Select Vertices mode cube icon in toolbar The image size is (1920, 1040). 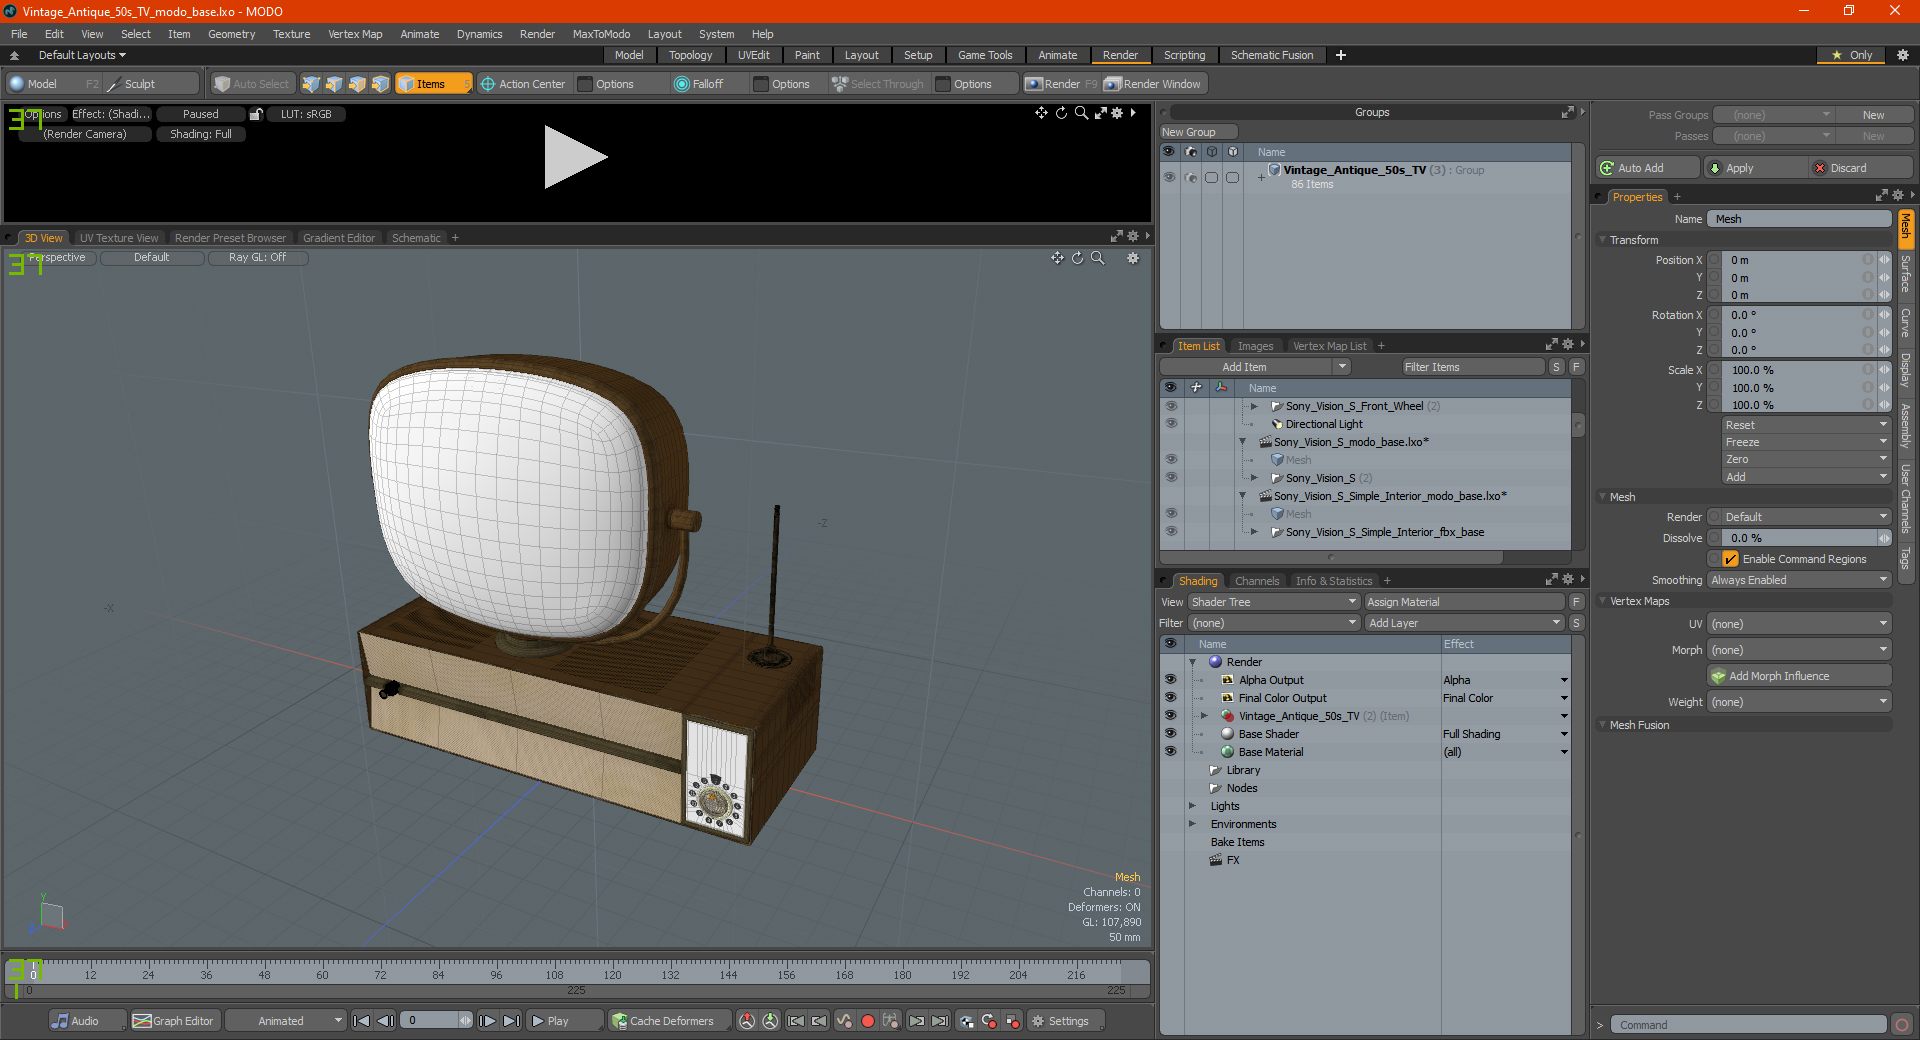pos(311,84)
